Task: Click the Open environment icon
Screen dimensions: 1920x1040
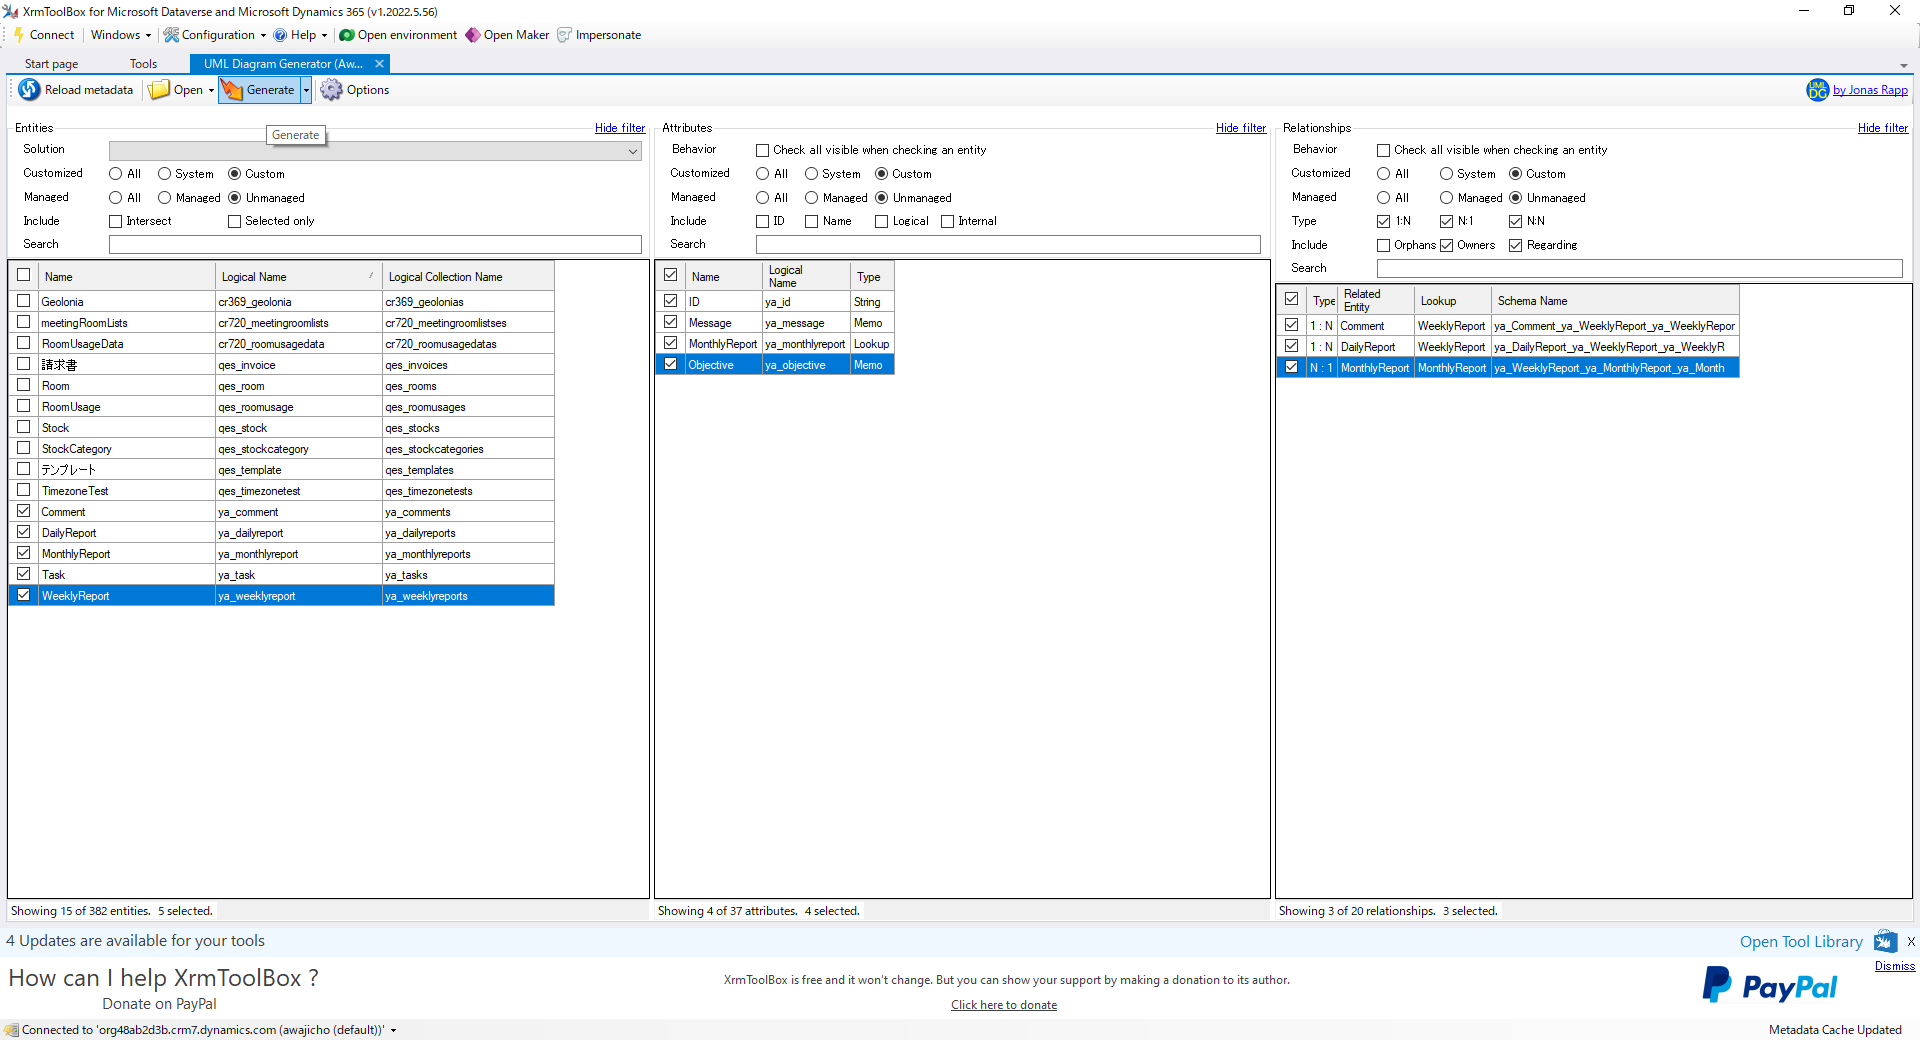Action: click(347, 35)
